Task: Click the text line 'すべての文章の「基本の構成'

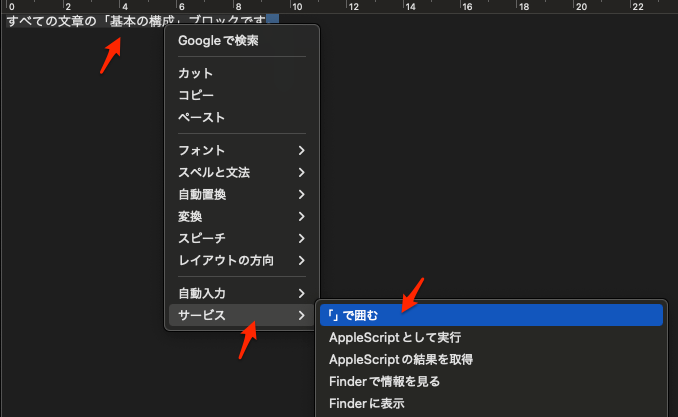Action: (91, 21)
